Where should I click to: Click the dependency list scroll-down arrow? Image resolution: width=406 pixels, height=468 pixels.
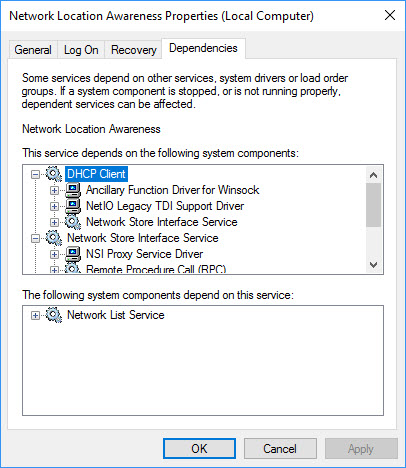[374, 265]
